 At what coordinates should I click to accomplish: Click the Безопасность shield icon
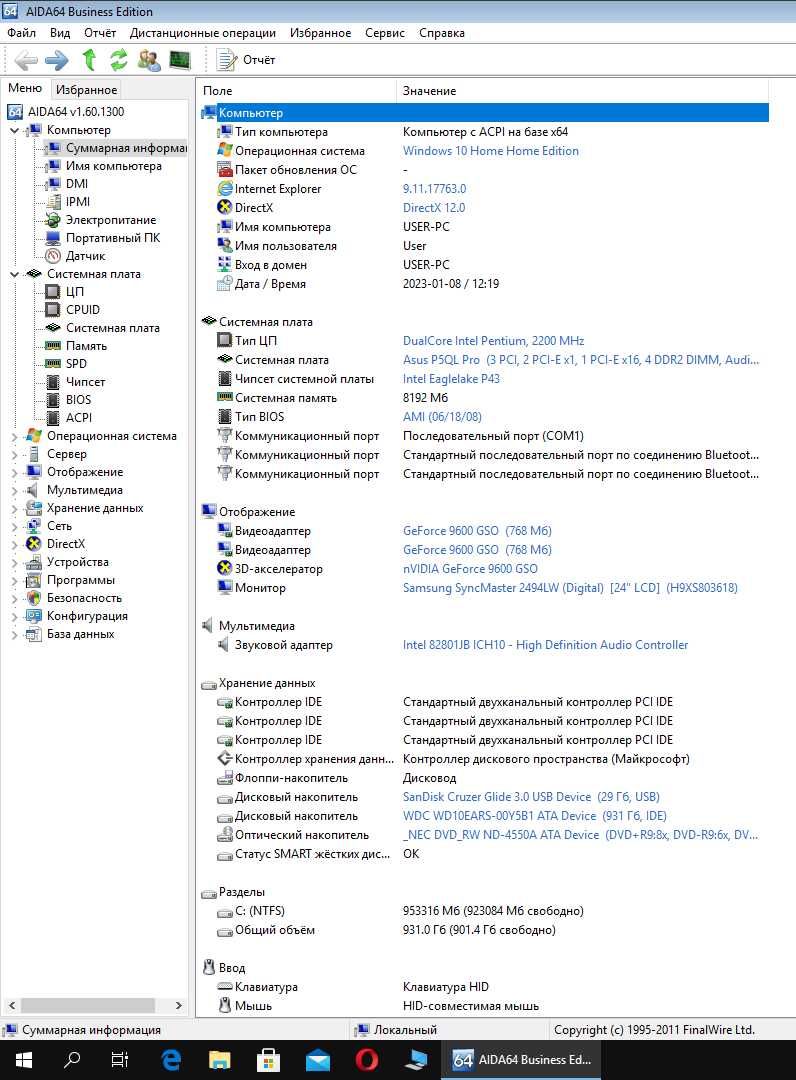click(34, 598)
